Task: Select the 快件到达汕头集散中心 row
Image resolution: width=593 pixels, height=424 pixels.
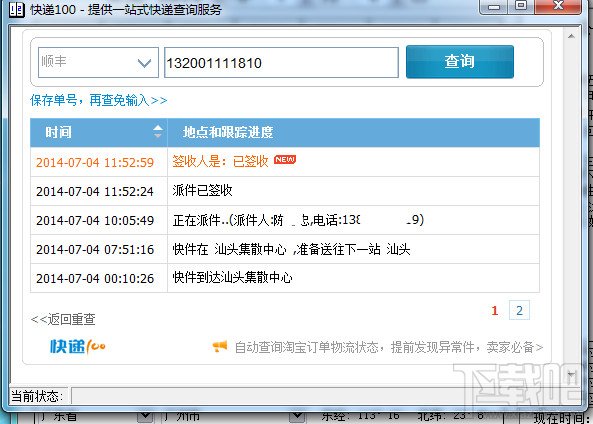Action: pyautogui.click(x=285, y=278)
